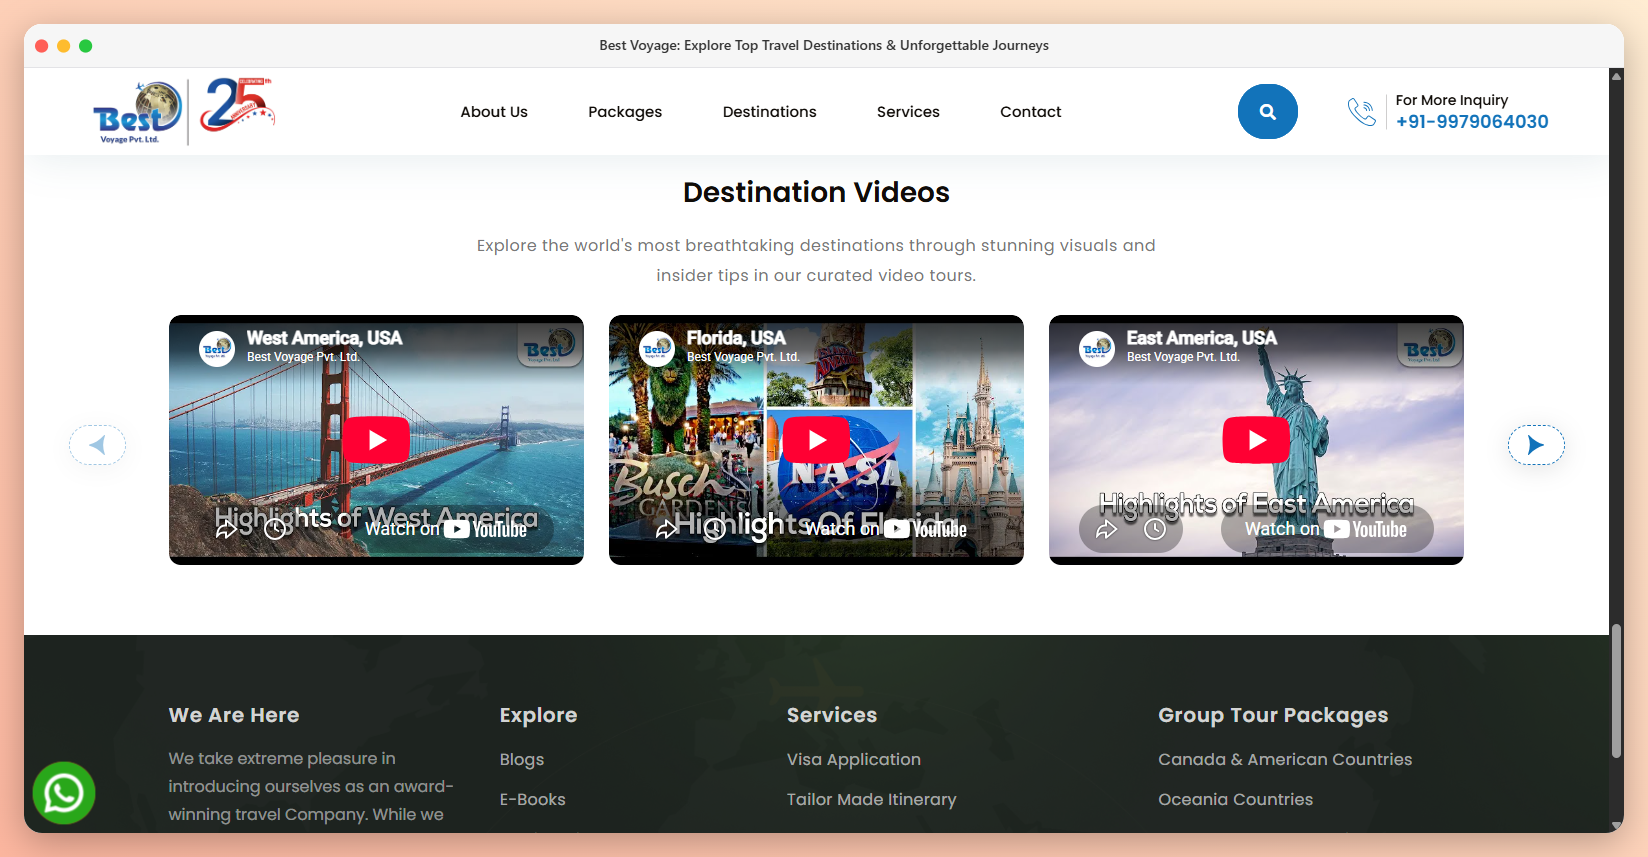
Task: Open Tailor Made Itinerary link
Action: 872,800
